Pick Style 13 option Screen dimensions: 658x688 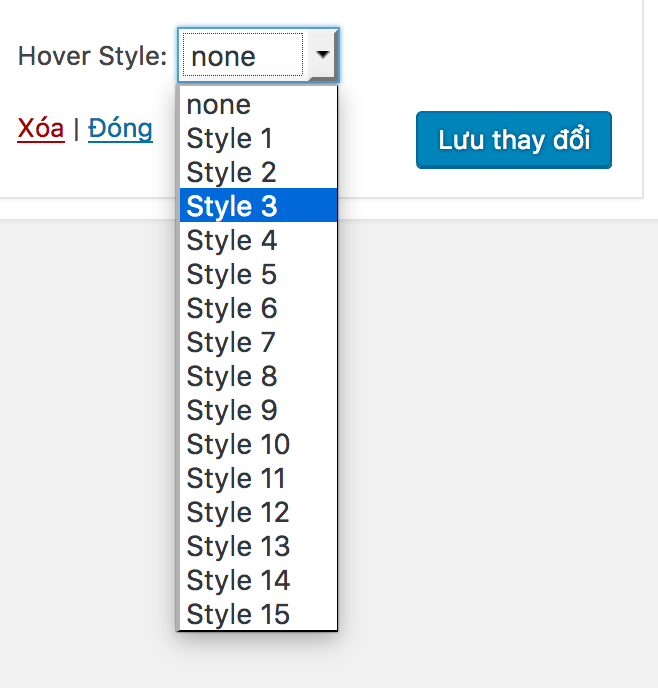257,546
